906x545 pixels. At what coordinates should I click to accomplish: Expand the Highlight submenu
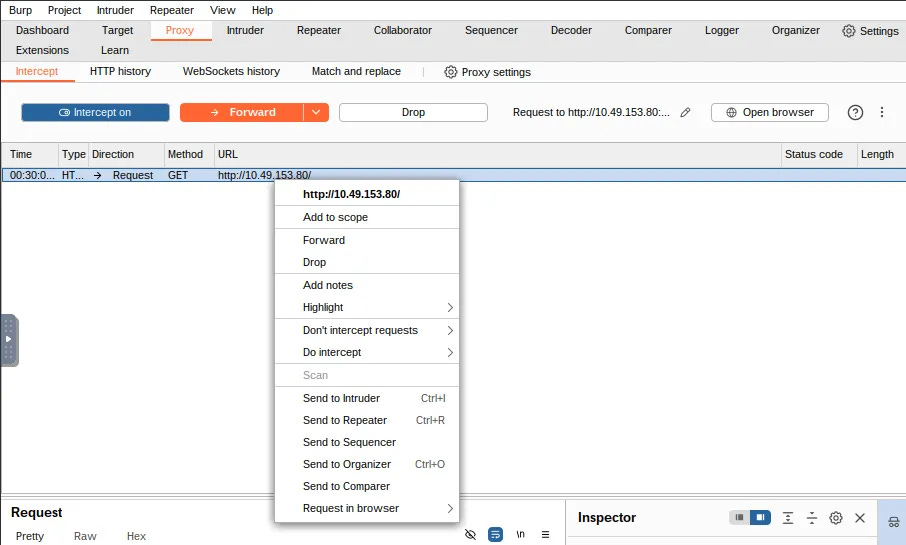pos(367,307)
